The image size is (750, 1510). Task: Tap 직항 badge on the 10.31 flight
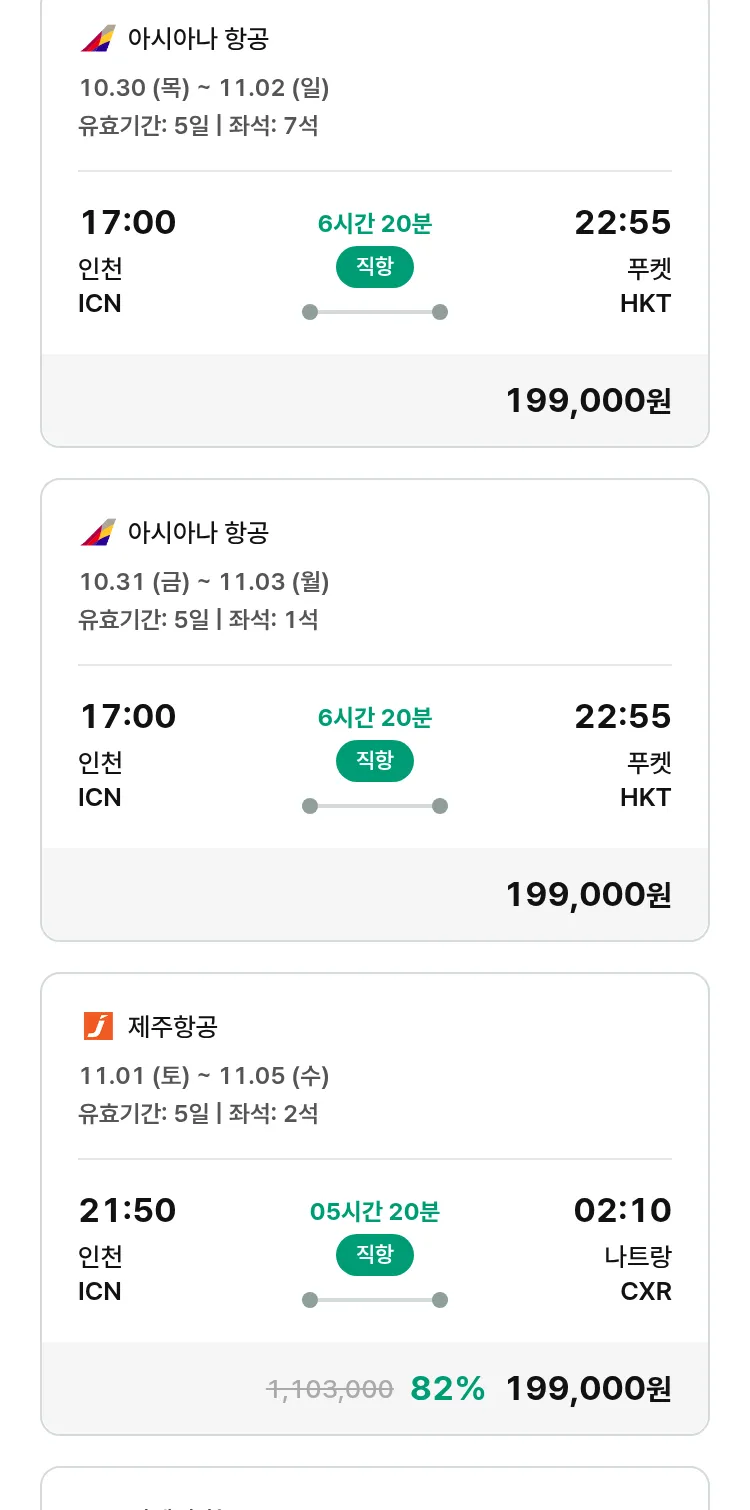pos(375,761)
